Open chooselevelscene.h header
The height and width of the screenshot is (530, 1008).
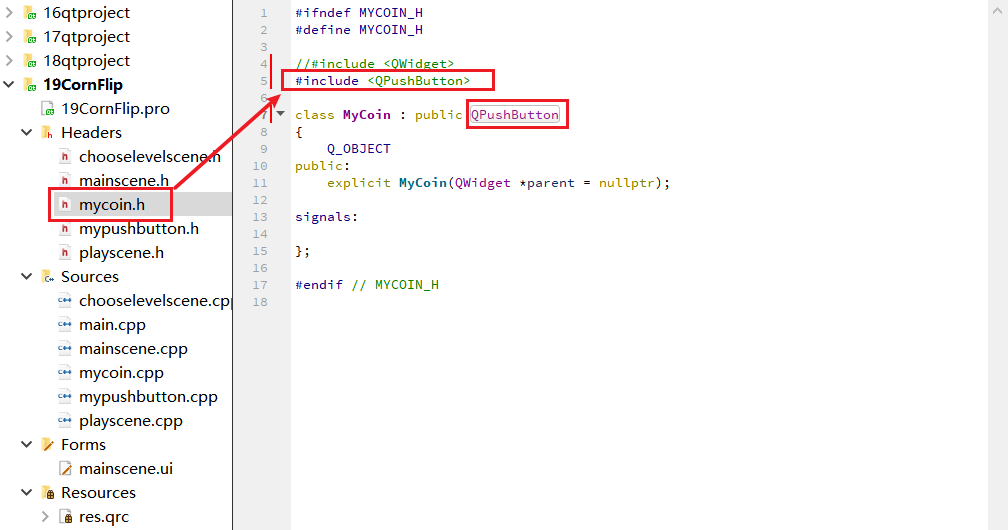tap(150, 156)
